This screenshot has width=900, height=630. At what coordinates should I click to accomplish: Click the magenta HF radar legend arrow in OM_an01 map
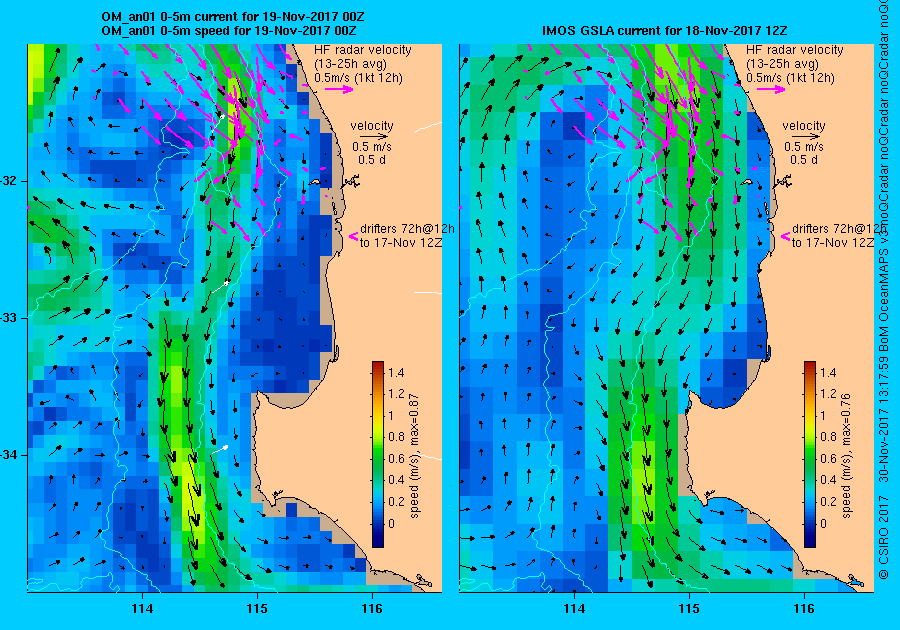coord(339,89)
